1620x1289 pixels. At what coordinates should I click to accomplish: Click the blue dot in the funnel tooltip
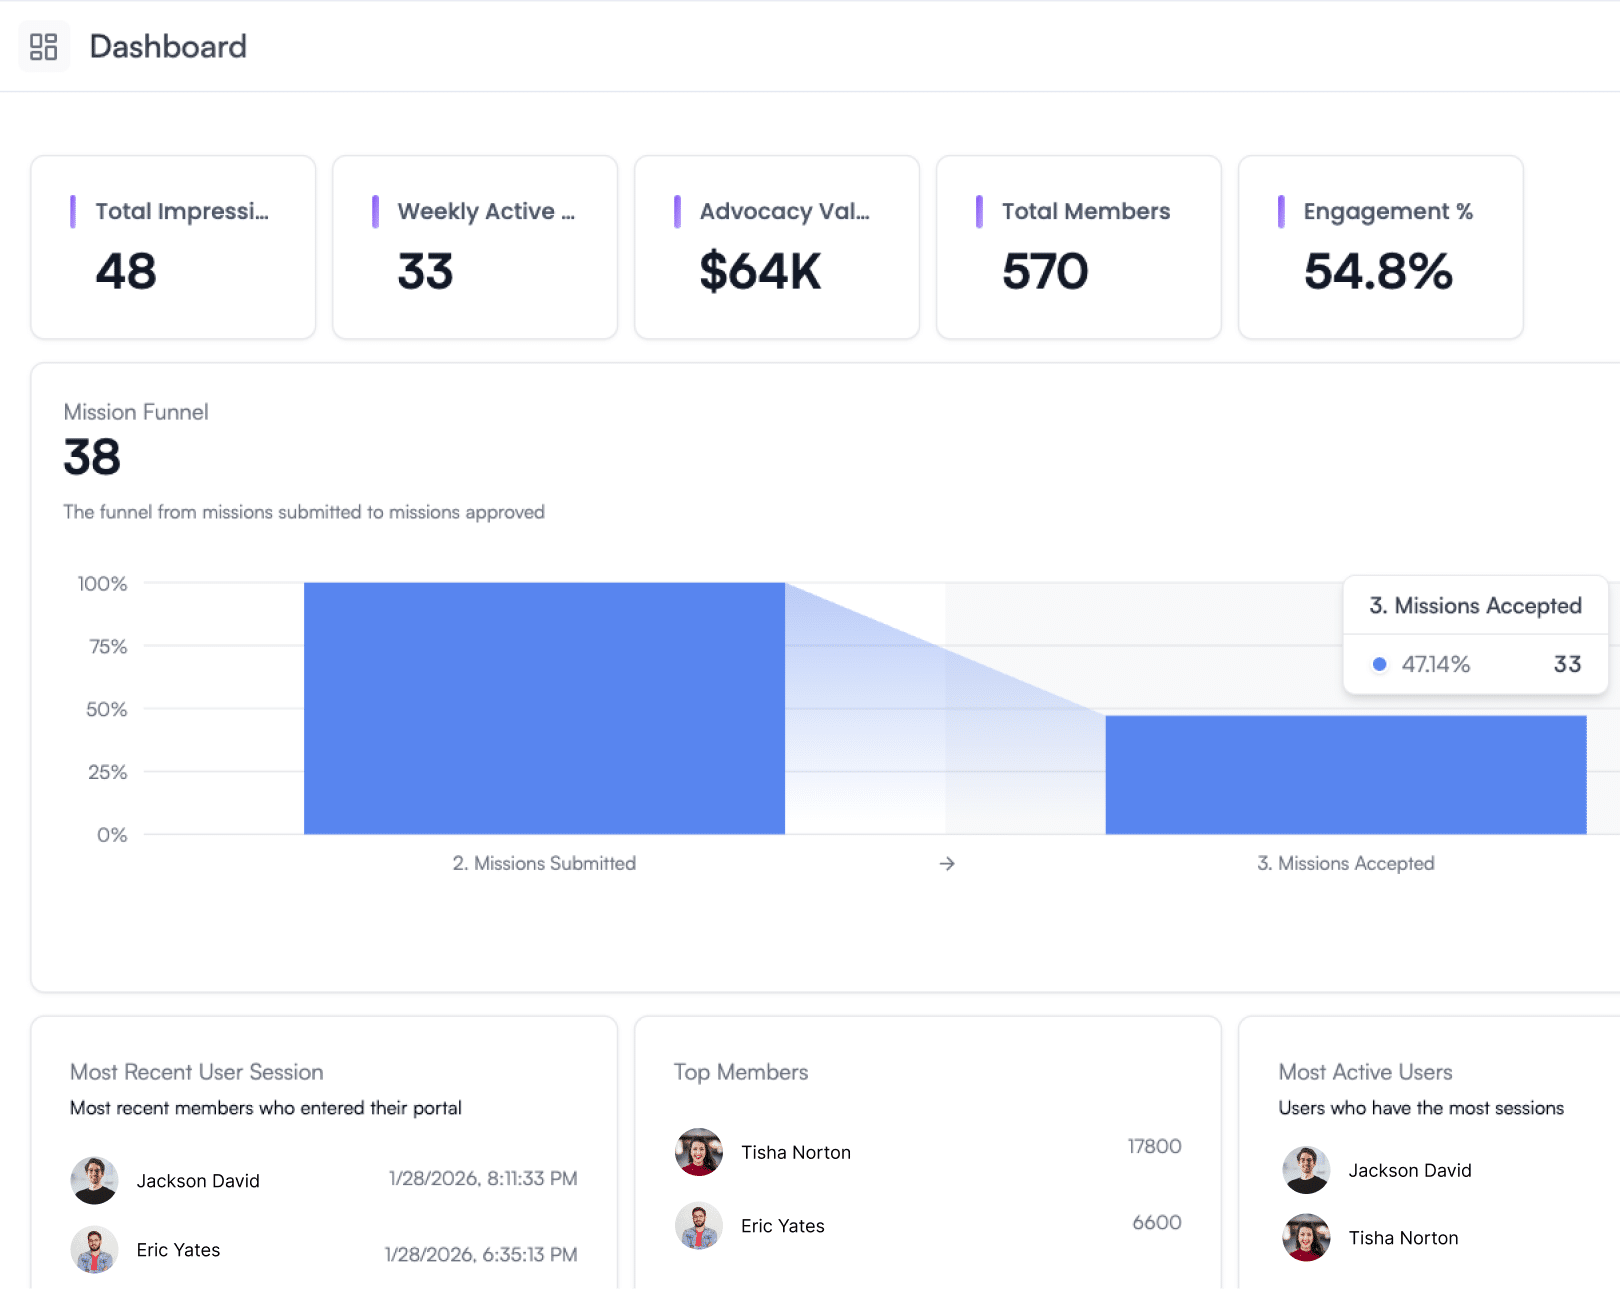coord(1380,664)
